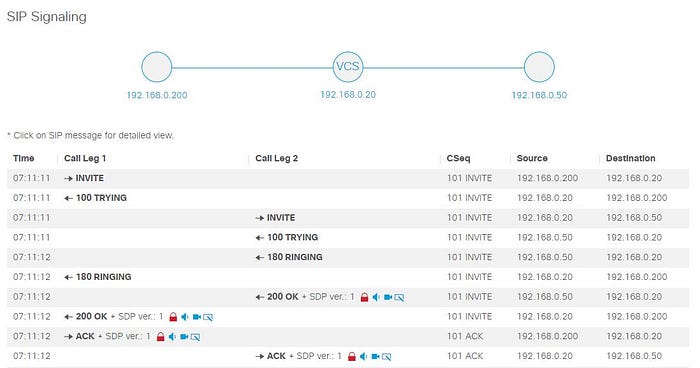The image size is (700, 368).
Task: Click the Call Leg 1 column header
Action: [85, 159]
